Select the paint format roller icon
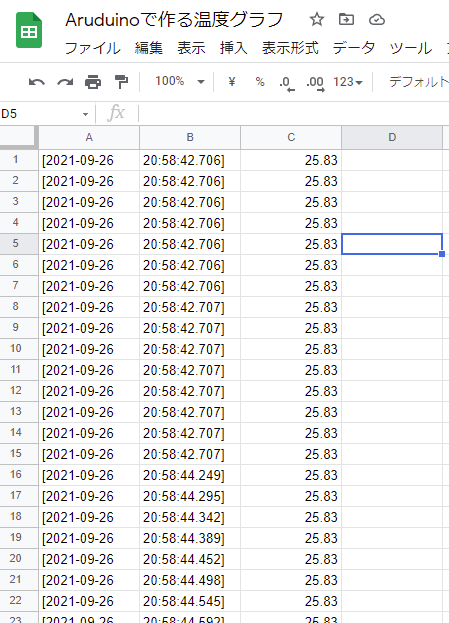The height and width of the screenshot is (623, 449). [121, 82]
